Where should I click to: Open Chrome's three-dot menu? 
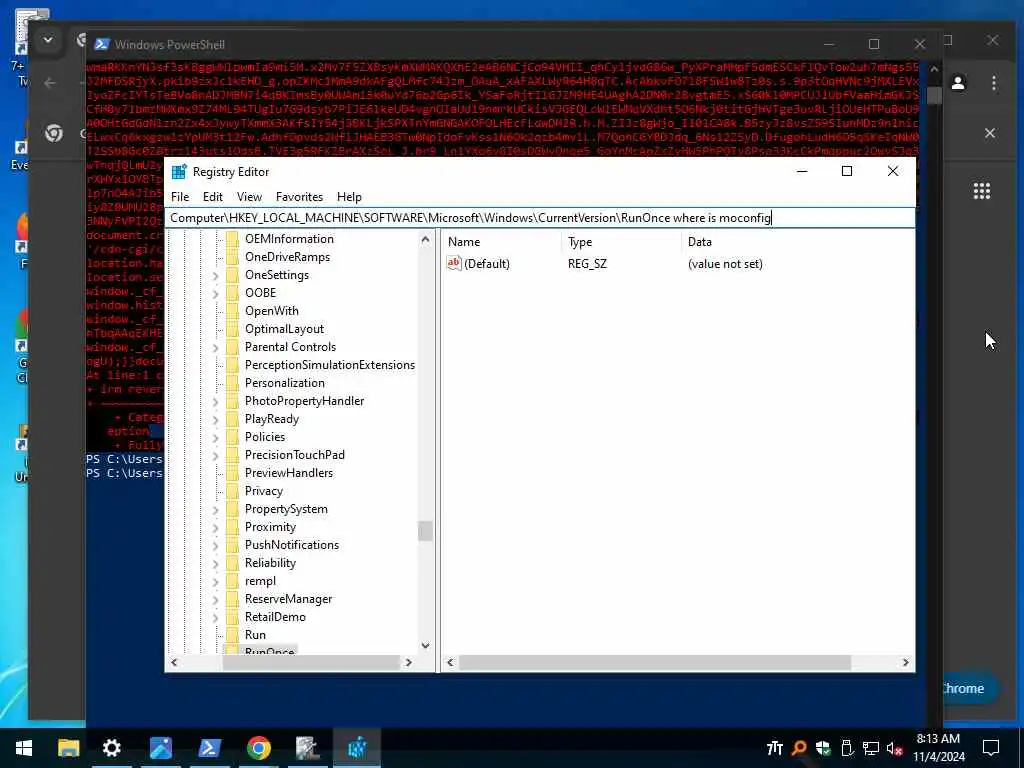[x=993, y=83]
